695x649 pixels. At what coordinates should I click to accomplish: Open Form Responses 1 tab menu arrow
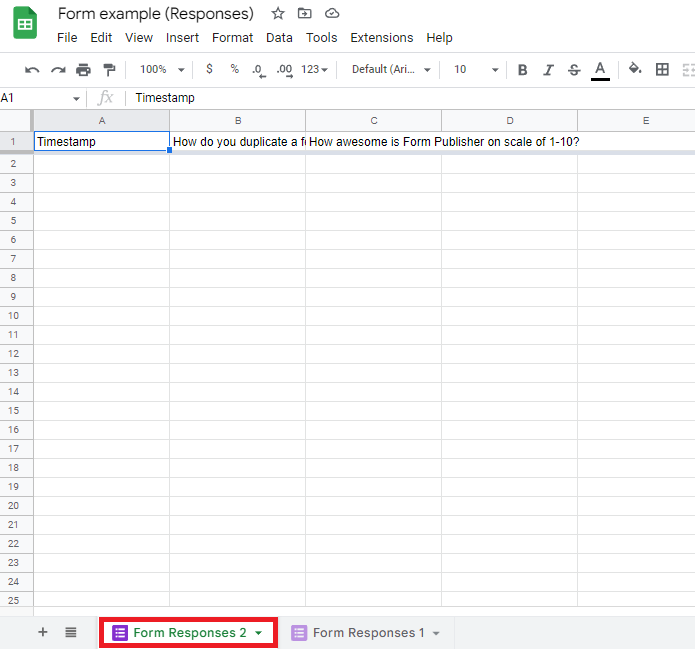(436, 633)
